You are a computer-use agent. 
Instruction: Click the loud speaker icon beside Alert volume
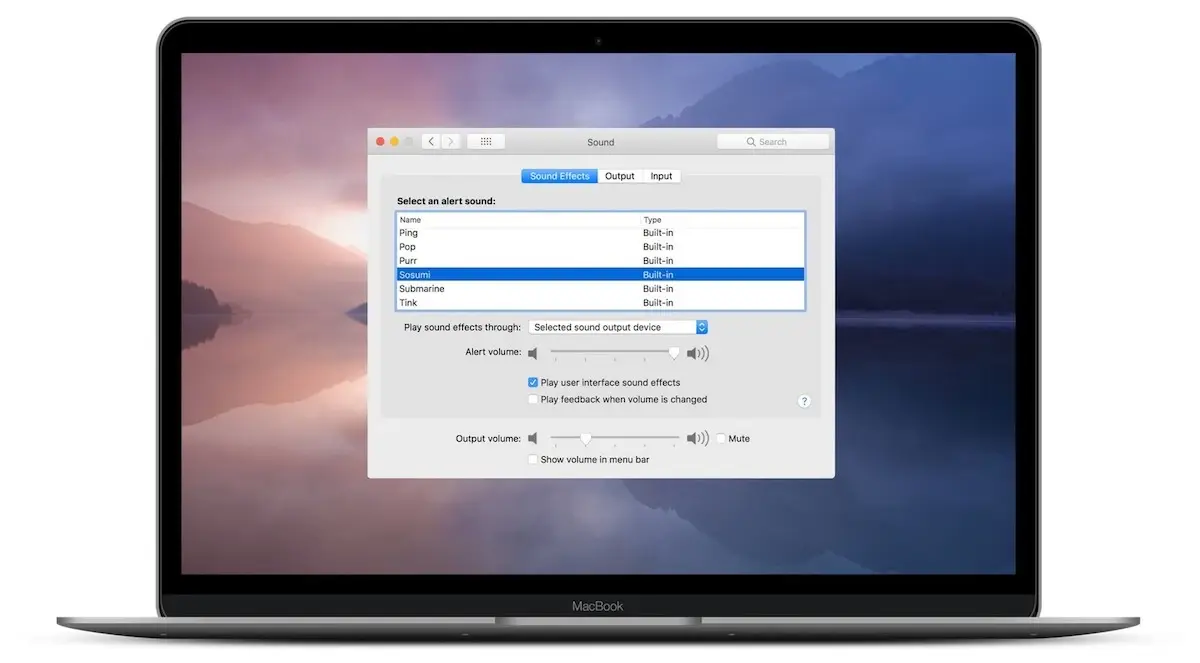click(697, 352)
